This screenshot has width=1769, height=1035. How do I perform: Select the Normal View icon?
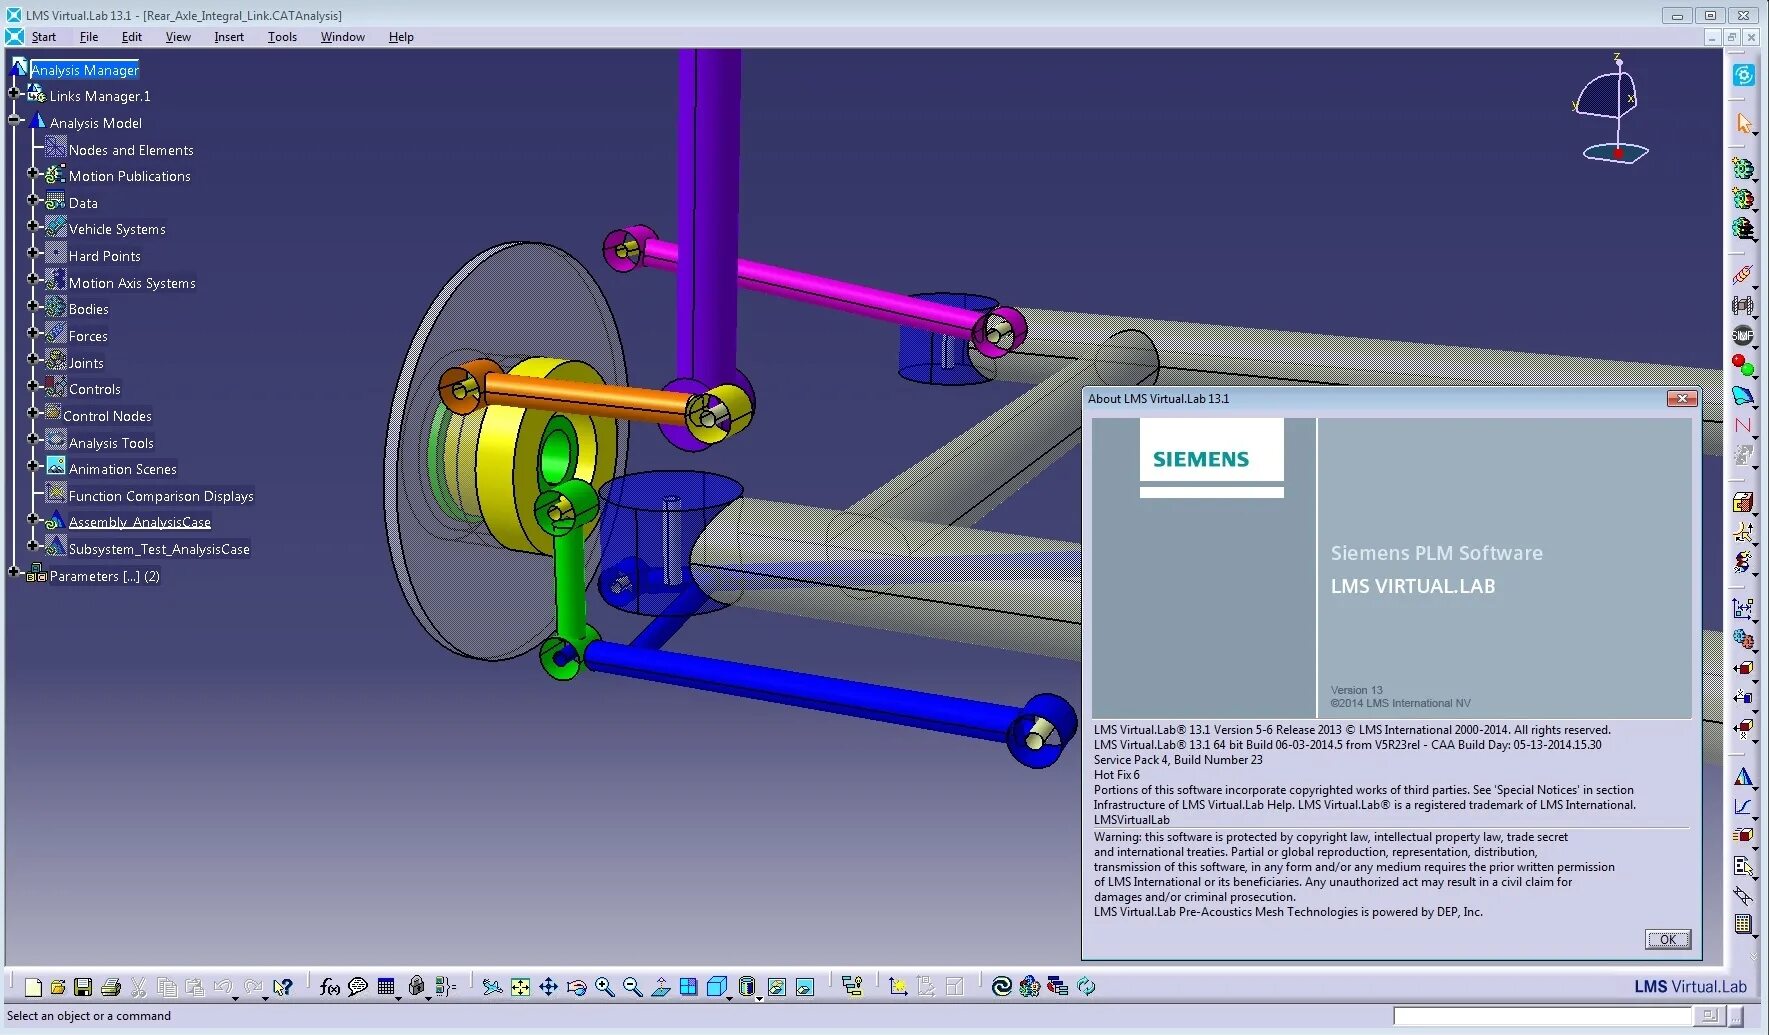tap(660, 987)
